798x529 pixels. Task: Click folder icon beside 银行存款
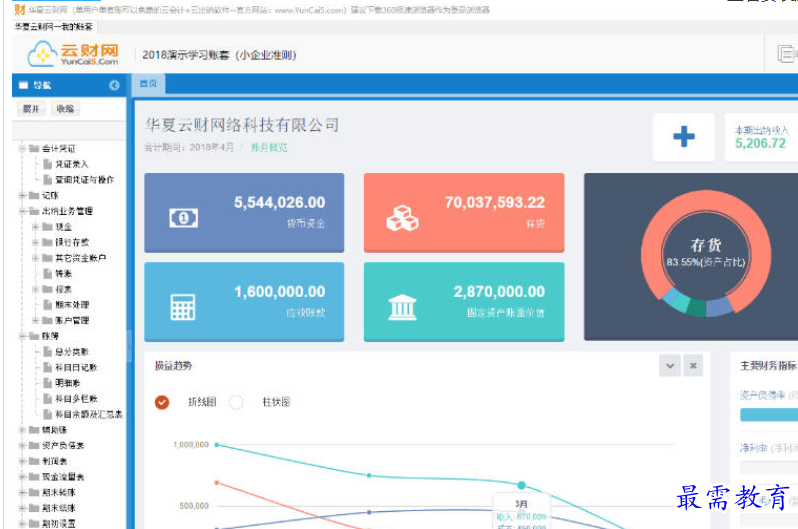47,242
